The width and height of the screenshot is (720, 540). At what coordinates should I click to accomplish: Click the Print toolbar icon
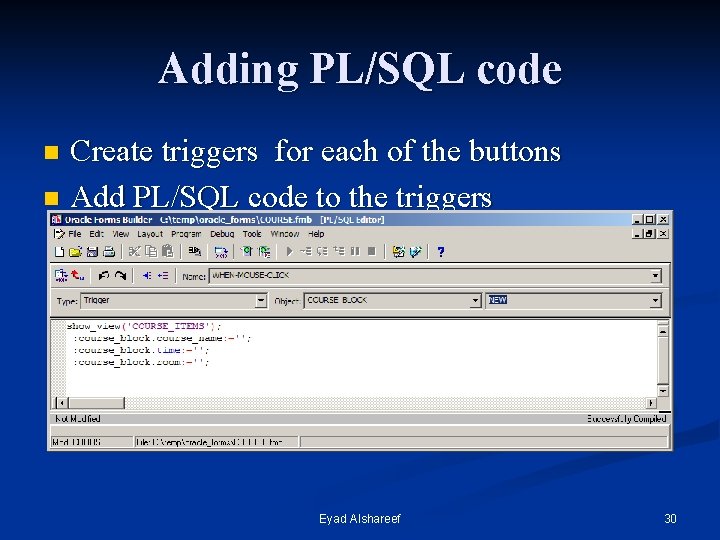click(109, 252)
